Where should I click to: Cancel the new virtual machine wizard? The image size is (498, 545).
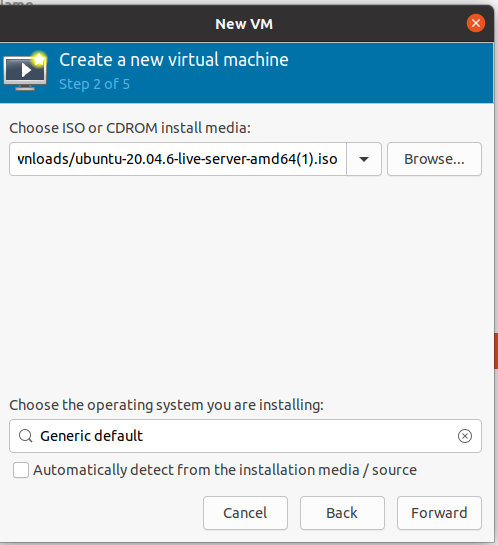(x=245, y=513)
